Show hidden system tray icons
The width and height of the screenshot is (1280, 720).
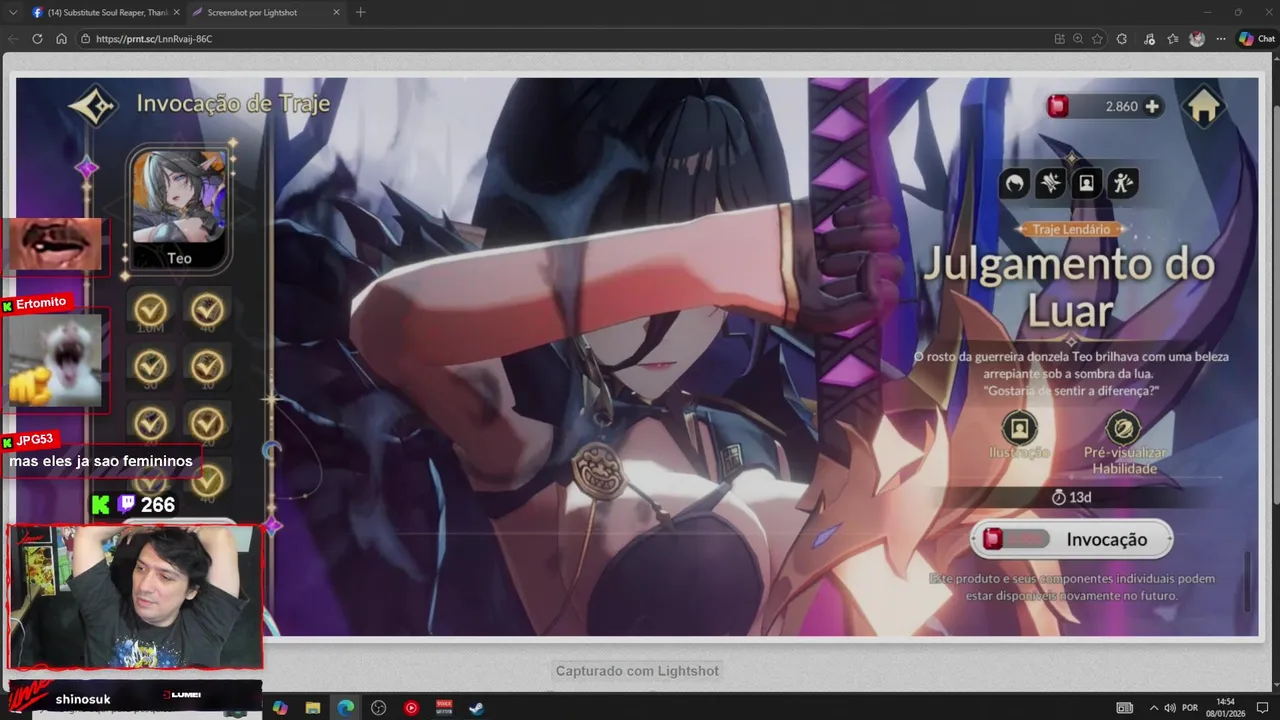click(x=1152, y=708)
